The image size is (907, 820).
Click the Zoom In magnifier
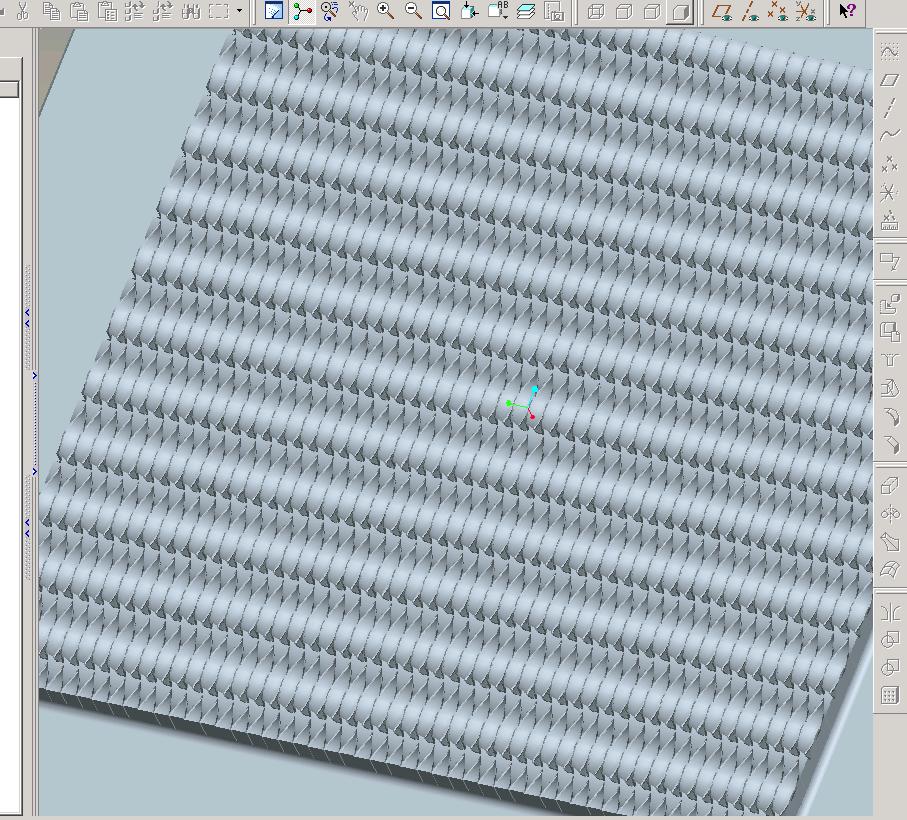tap(385, 11)
